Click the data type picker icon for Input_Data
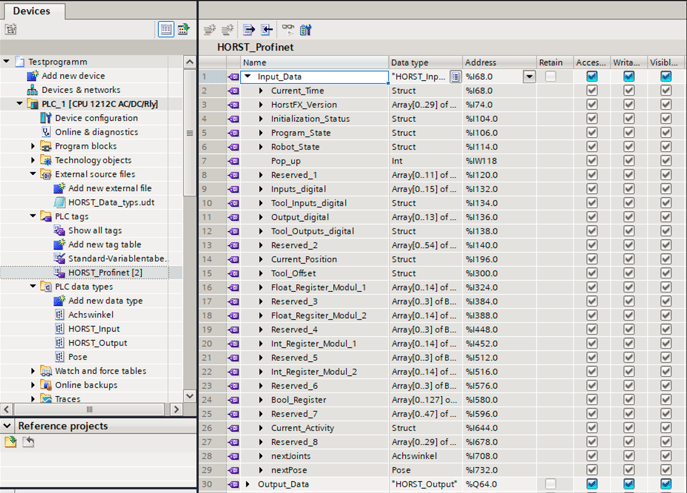This screenshot has height=493, width=687. click(455, 76)
